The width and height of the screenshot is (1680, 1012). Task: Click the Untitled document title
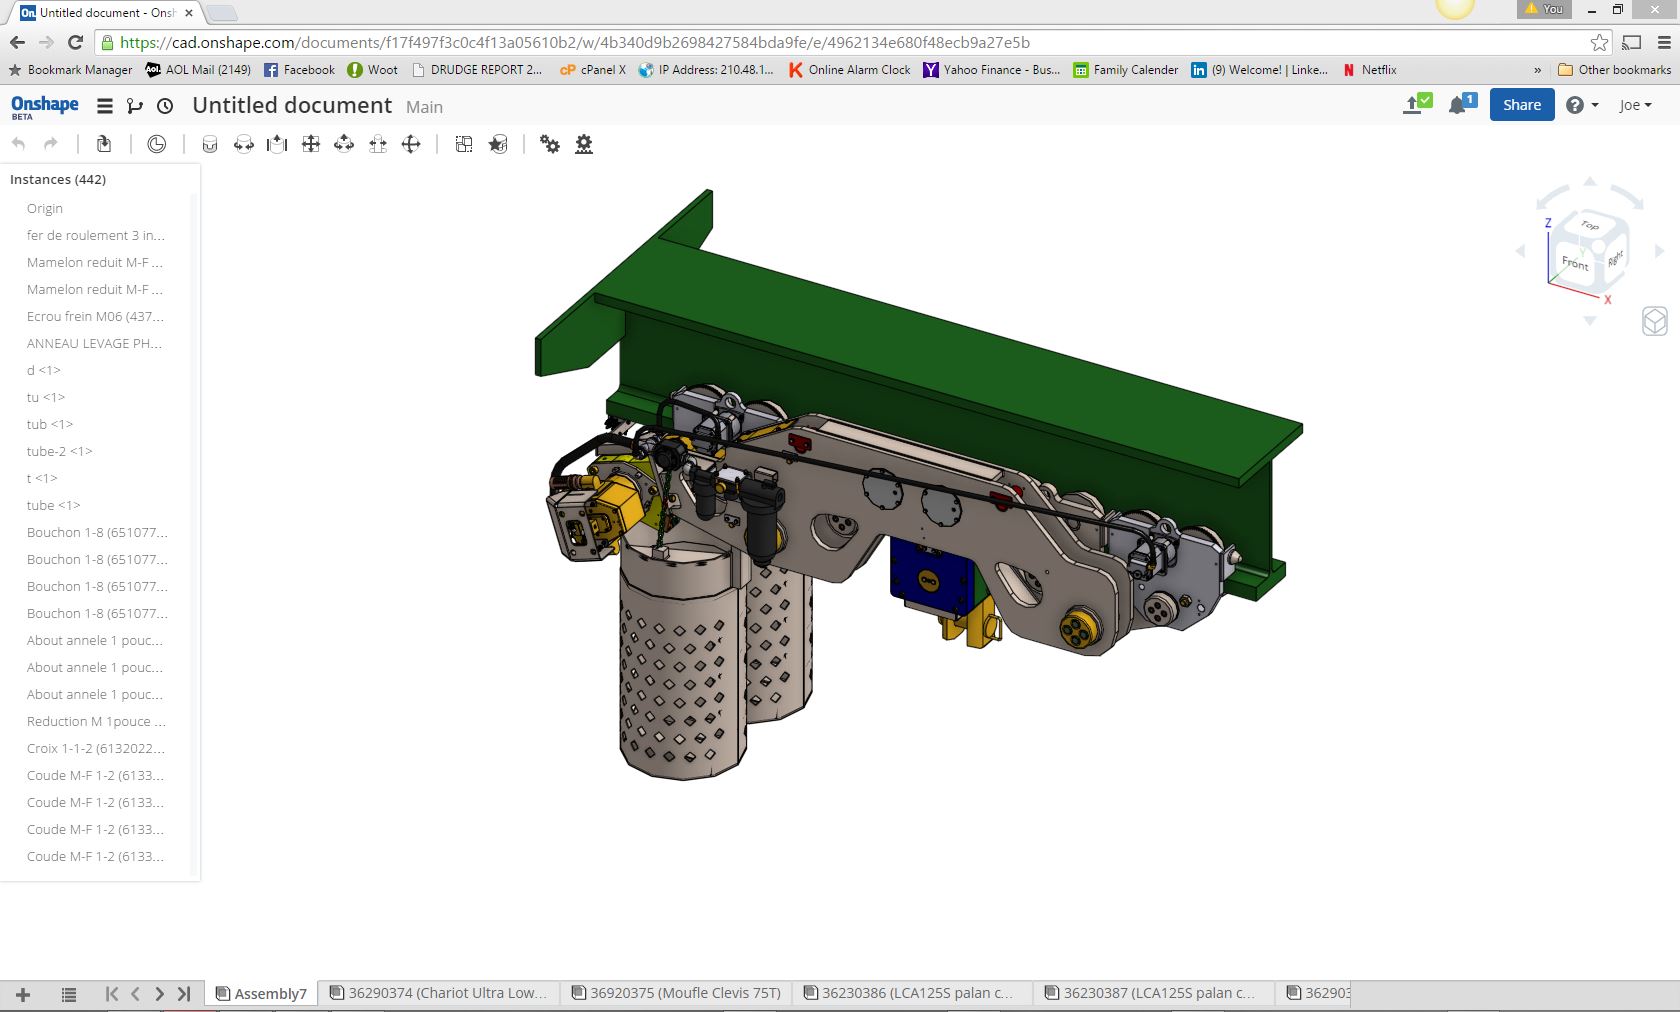click(291, 106)
